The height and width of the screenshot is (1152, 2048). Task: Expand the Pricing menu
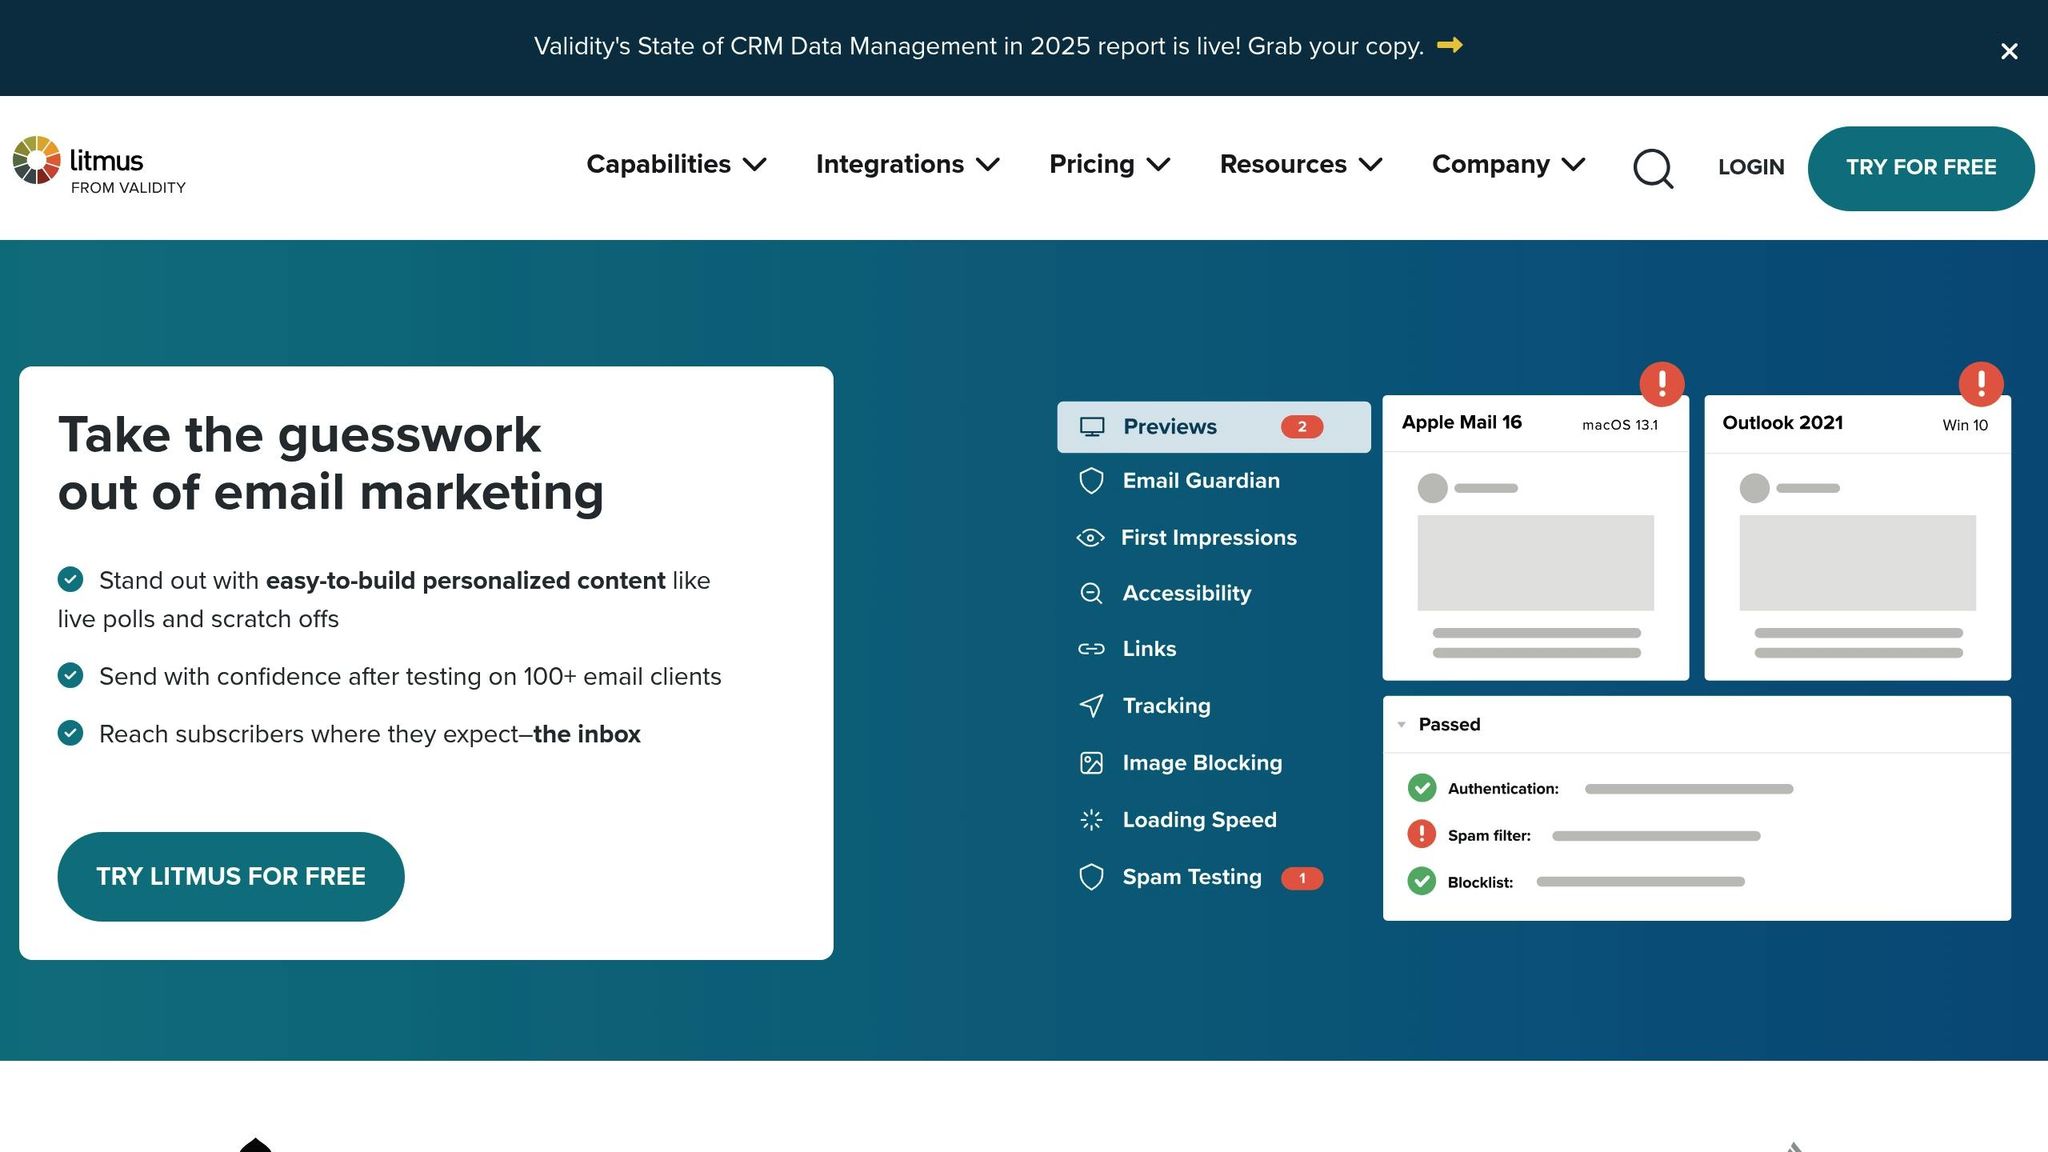click(1110, 164)
